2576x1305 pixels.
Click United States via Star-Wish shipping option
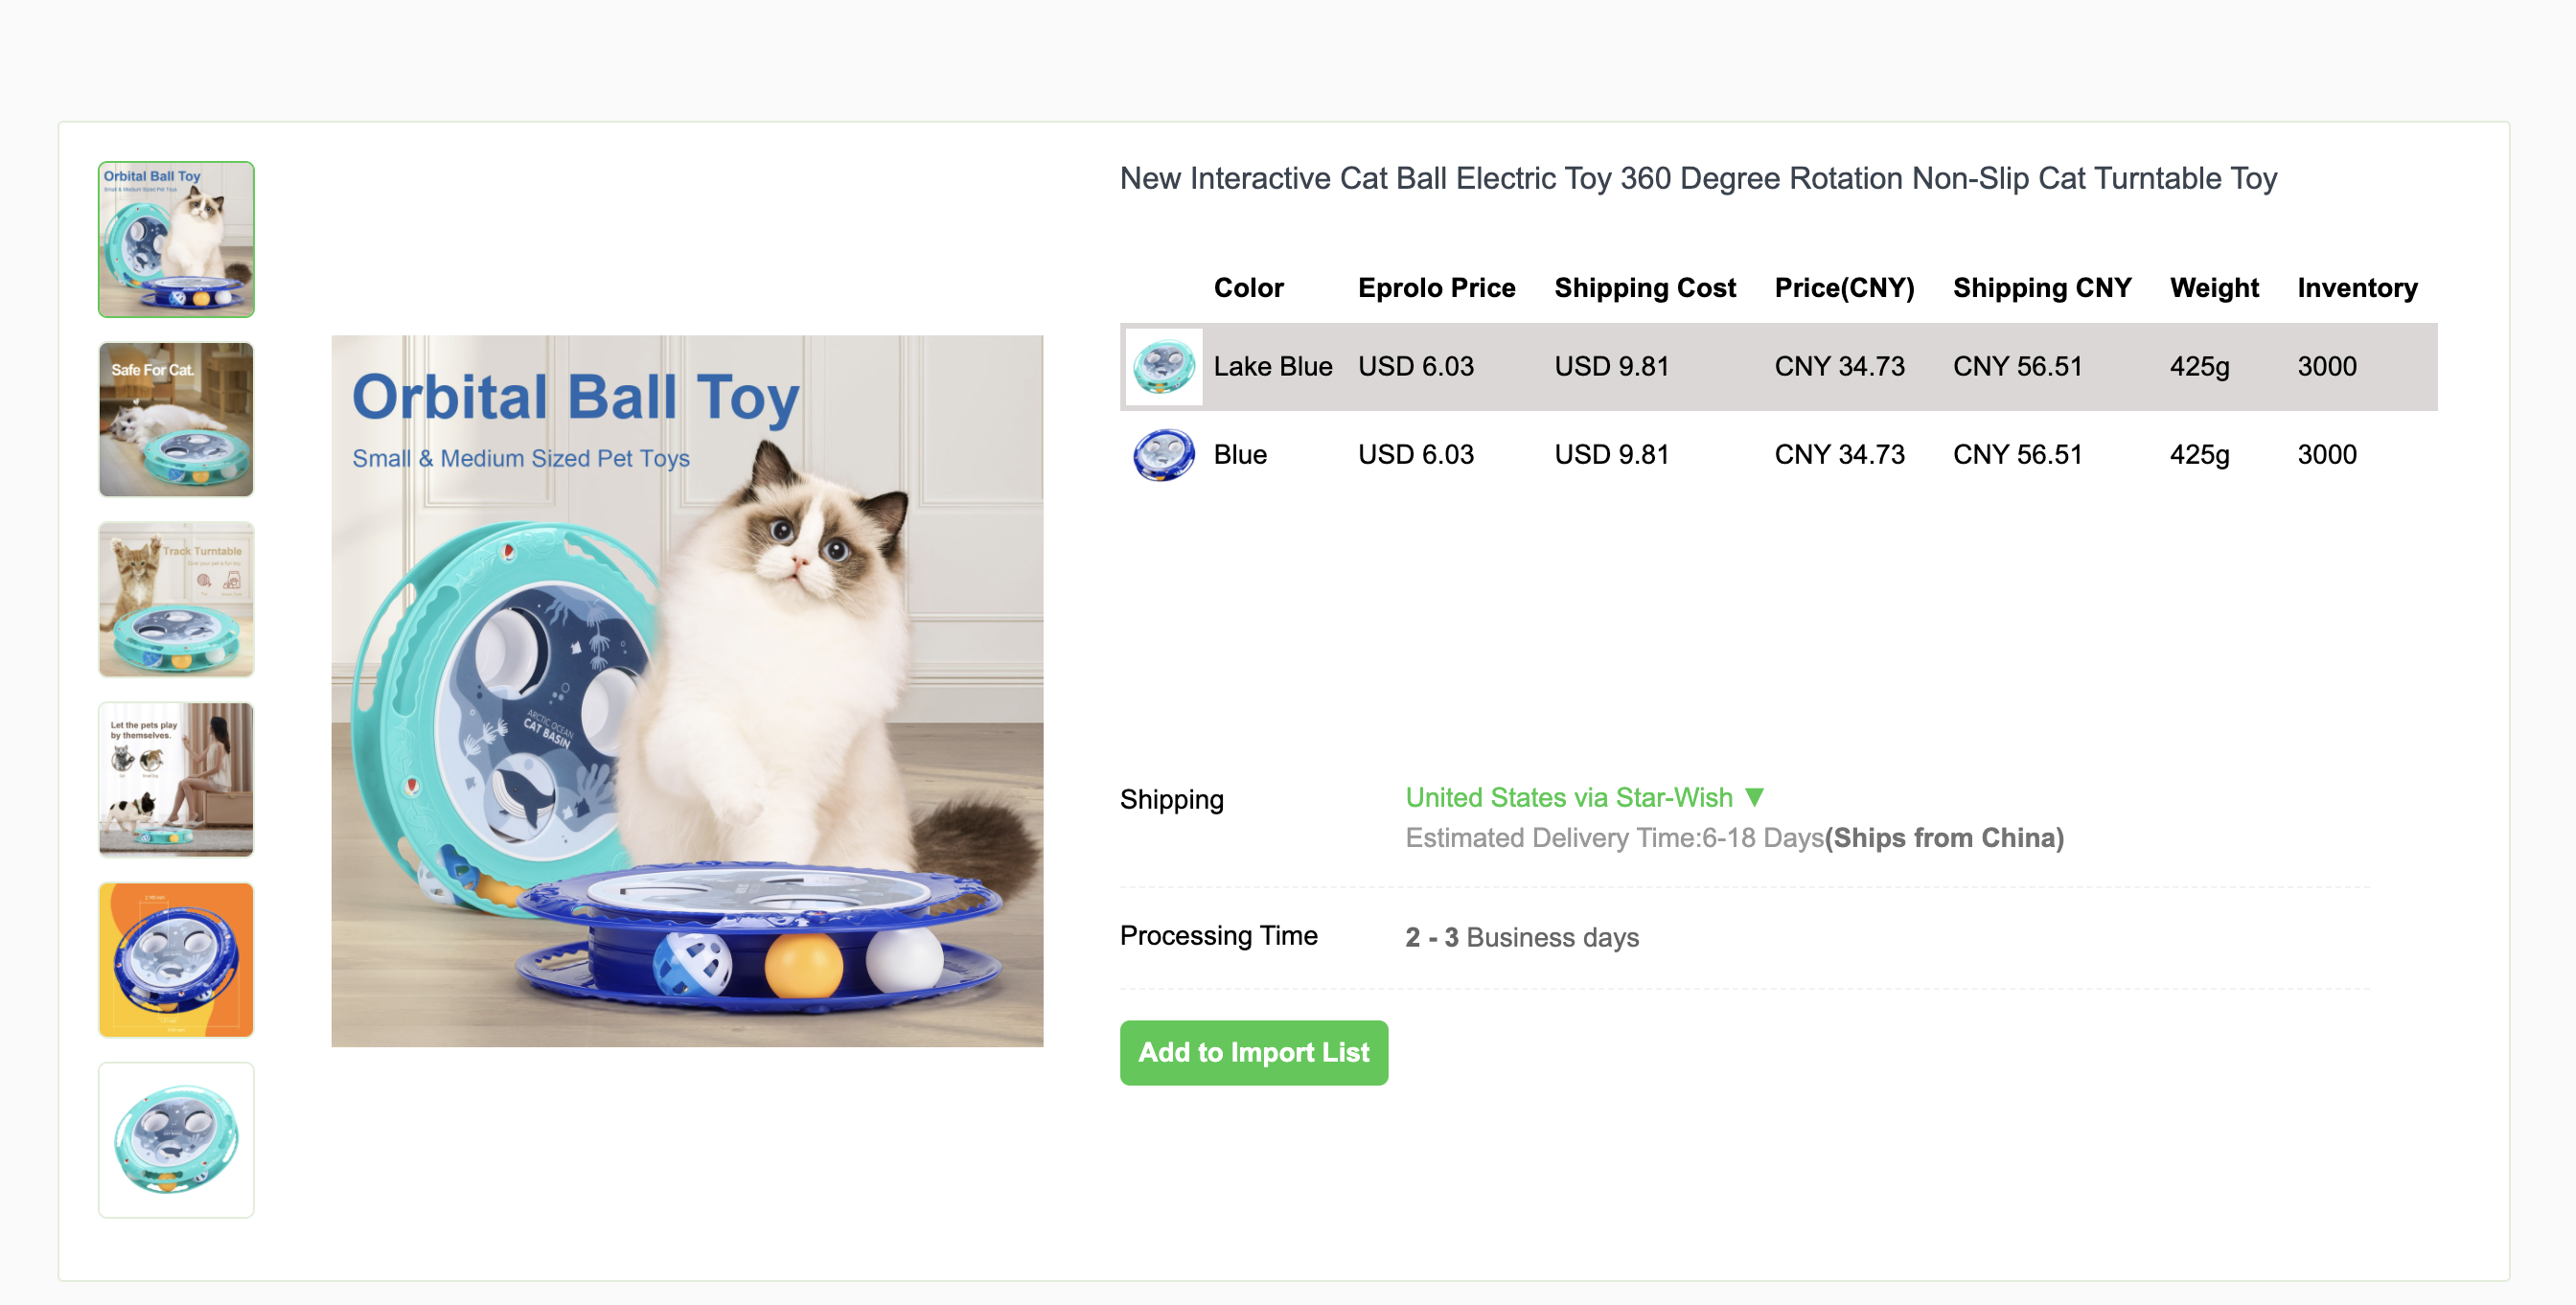click(x=1568, y=797)
